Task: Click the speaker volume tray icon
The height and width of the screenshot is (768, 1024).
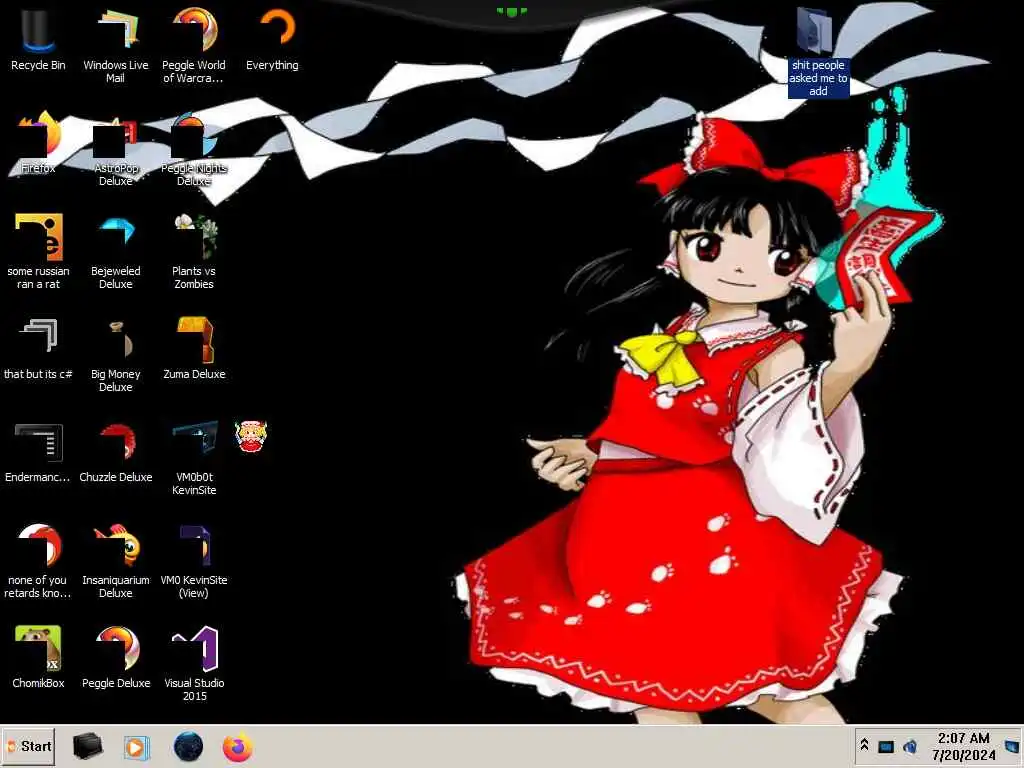Action: pos(910,746)
